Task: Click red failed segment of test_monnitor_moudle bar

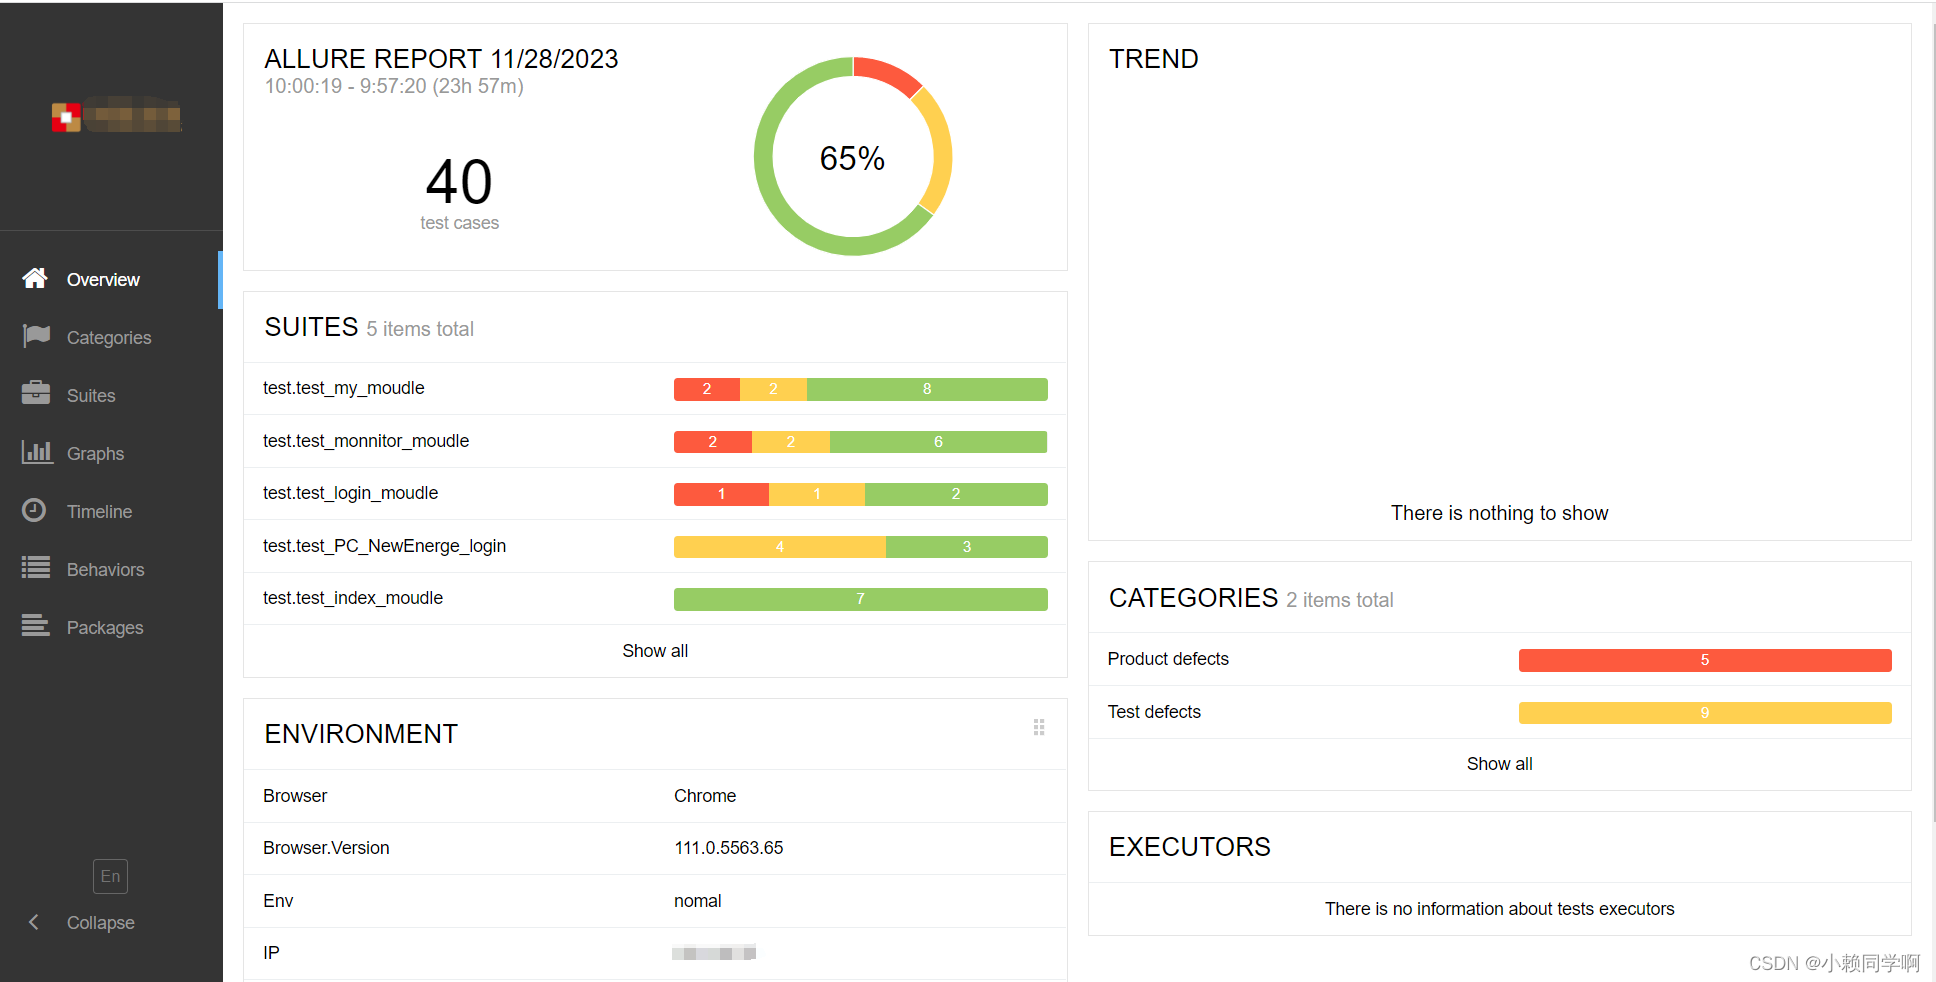Action: click(x=713, y=442)
